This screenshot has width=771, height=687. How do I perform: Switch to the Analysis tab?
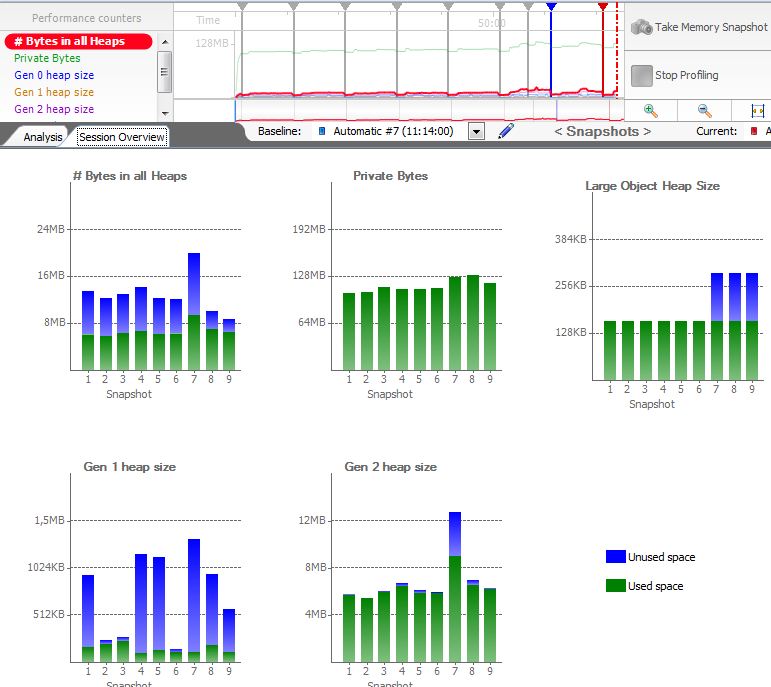pyautogui.click(x=43, y=137)
